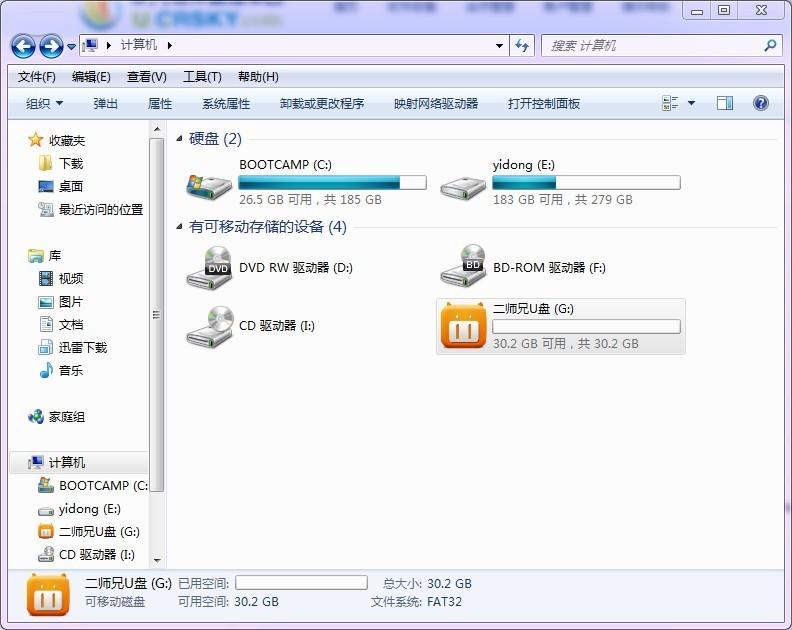Click the change view icon
Screen dimensions: 792x630
pos(670,104)
